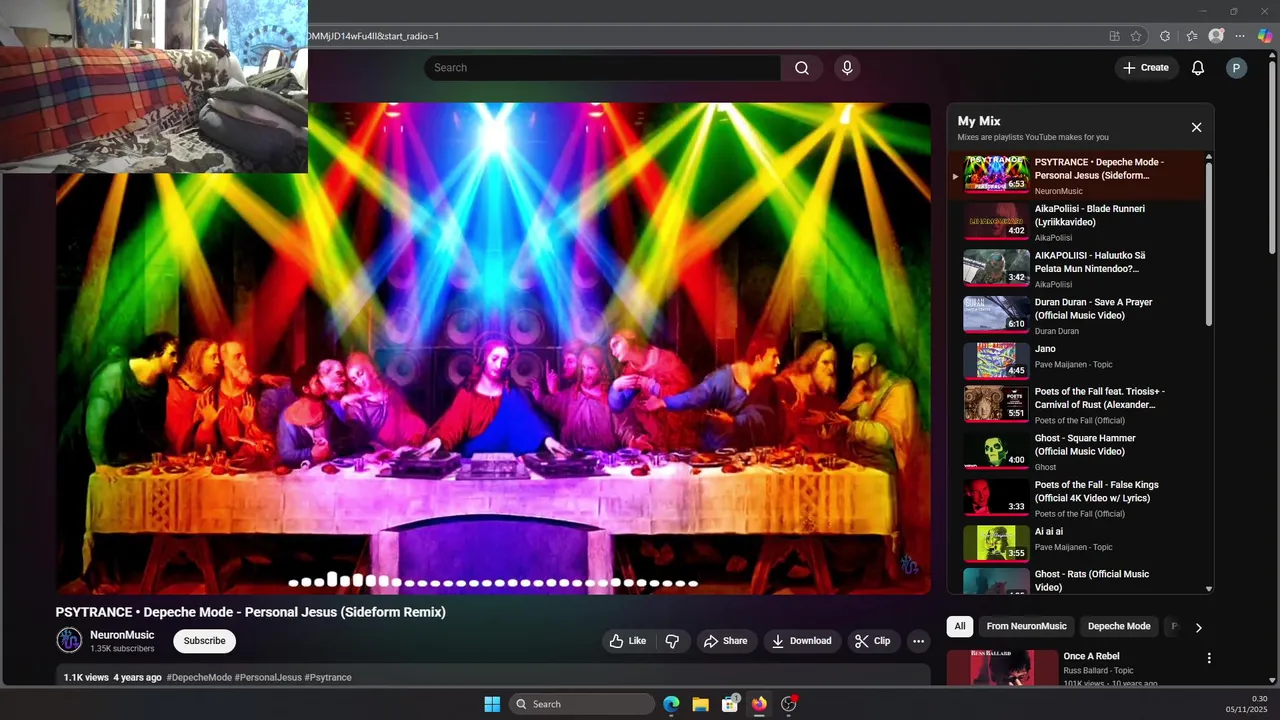1280x720 pixels.
Task: Download the video with Download button
Action: 802,641
